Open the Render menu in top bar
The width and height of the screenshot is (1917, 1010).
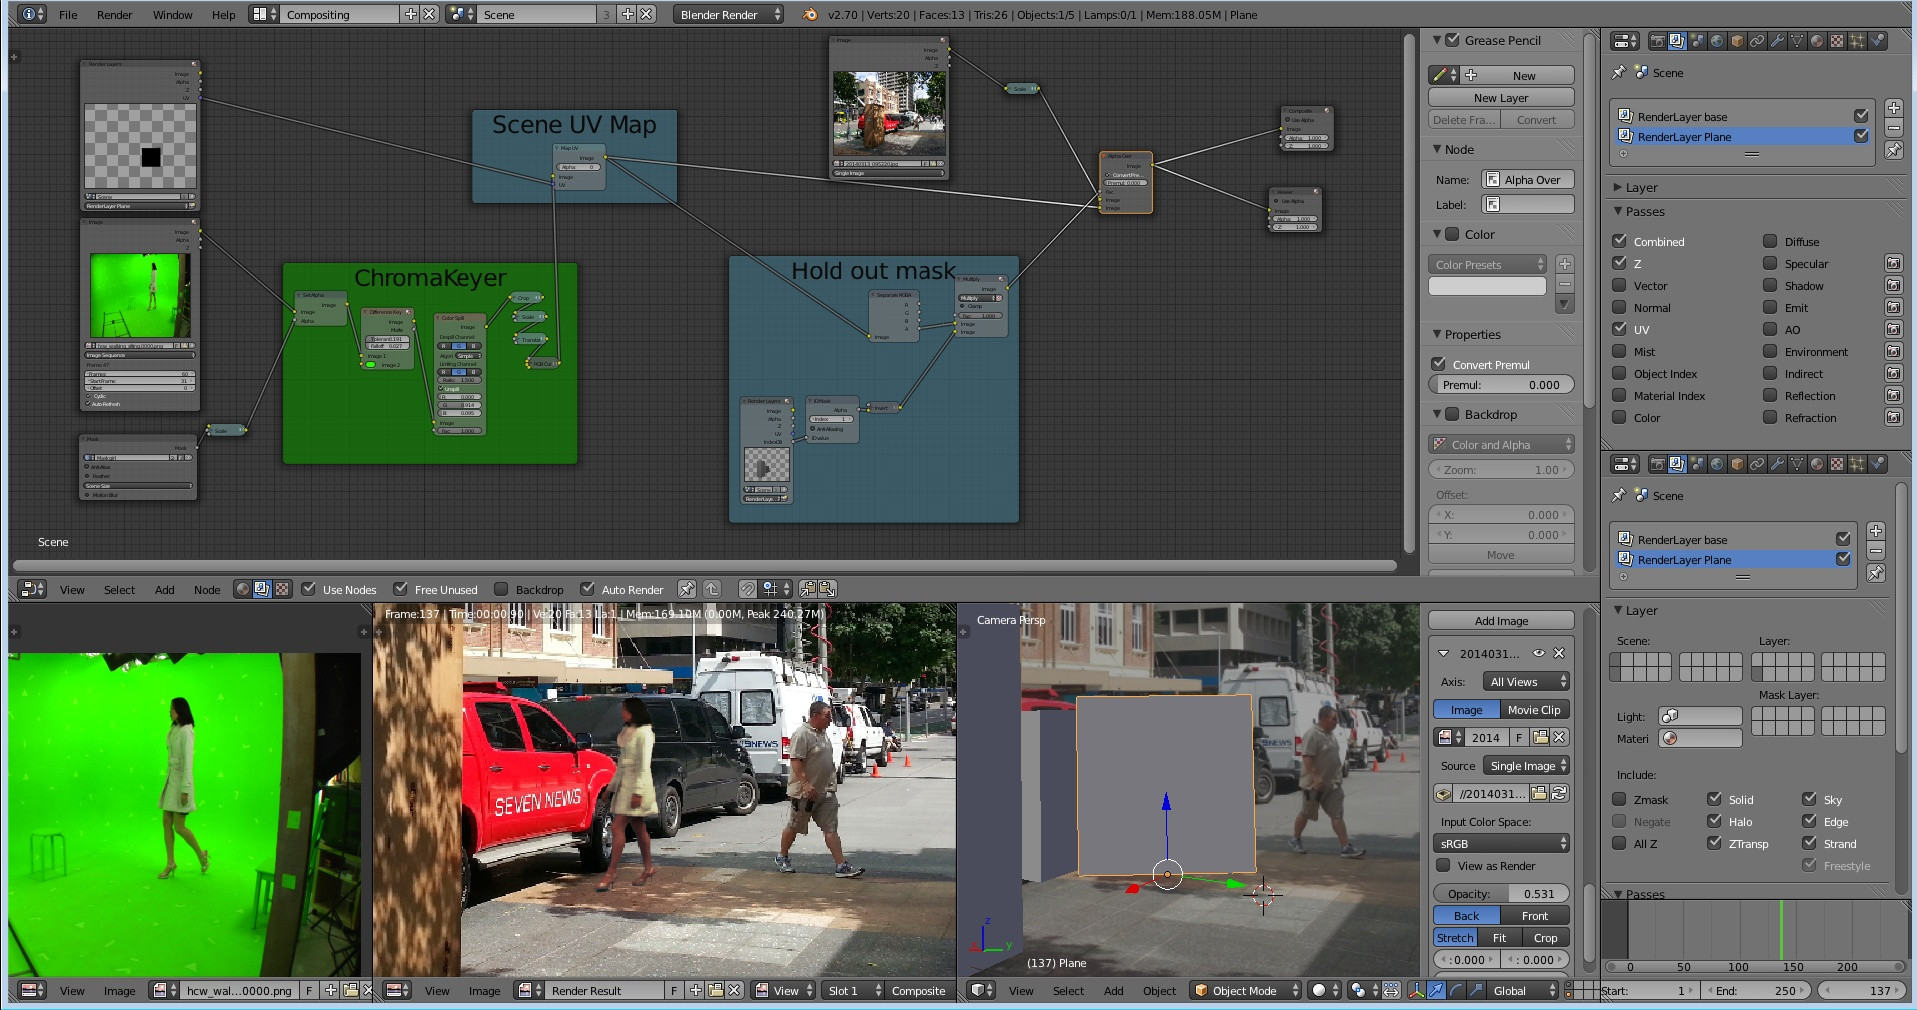pyautogui.click(x=114, y=14)
